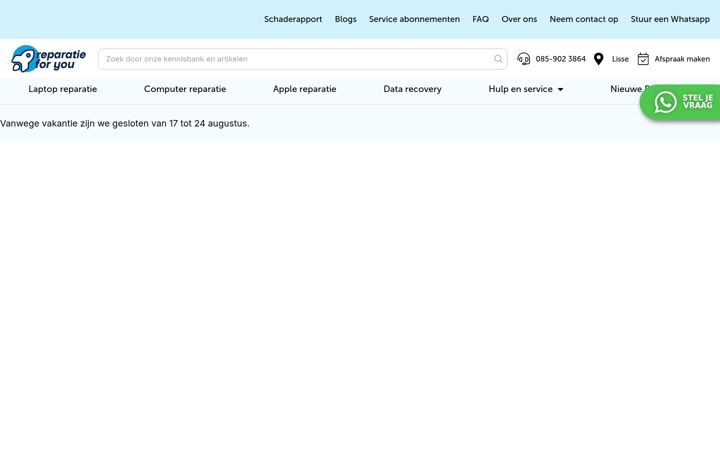This screenshot has width=720, height=450.
Task: Expand the Hulp en service dropdown
Action: click(x=525, y=89)
